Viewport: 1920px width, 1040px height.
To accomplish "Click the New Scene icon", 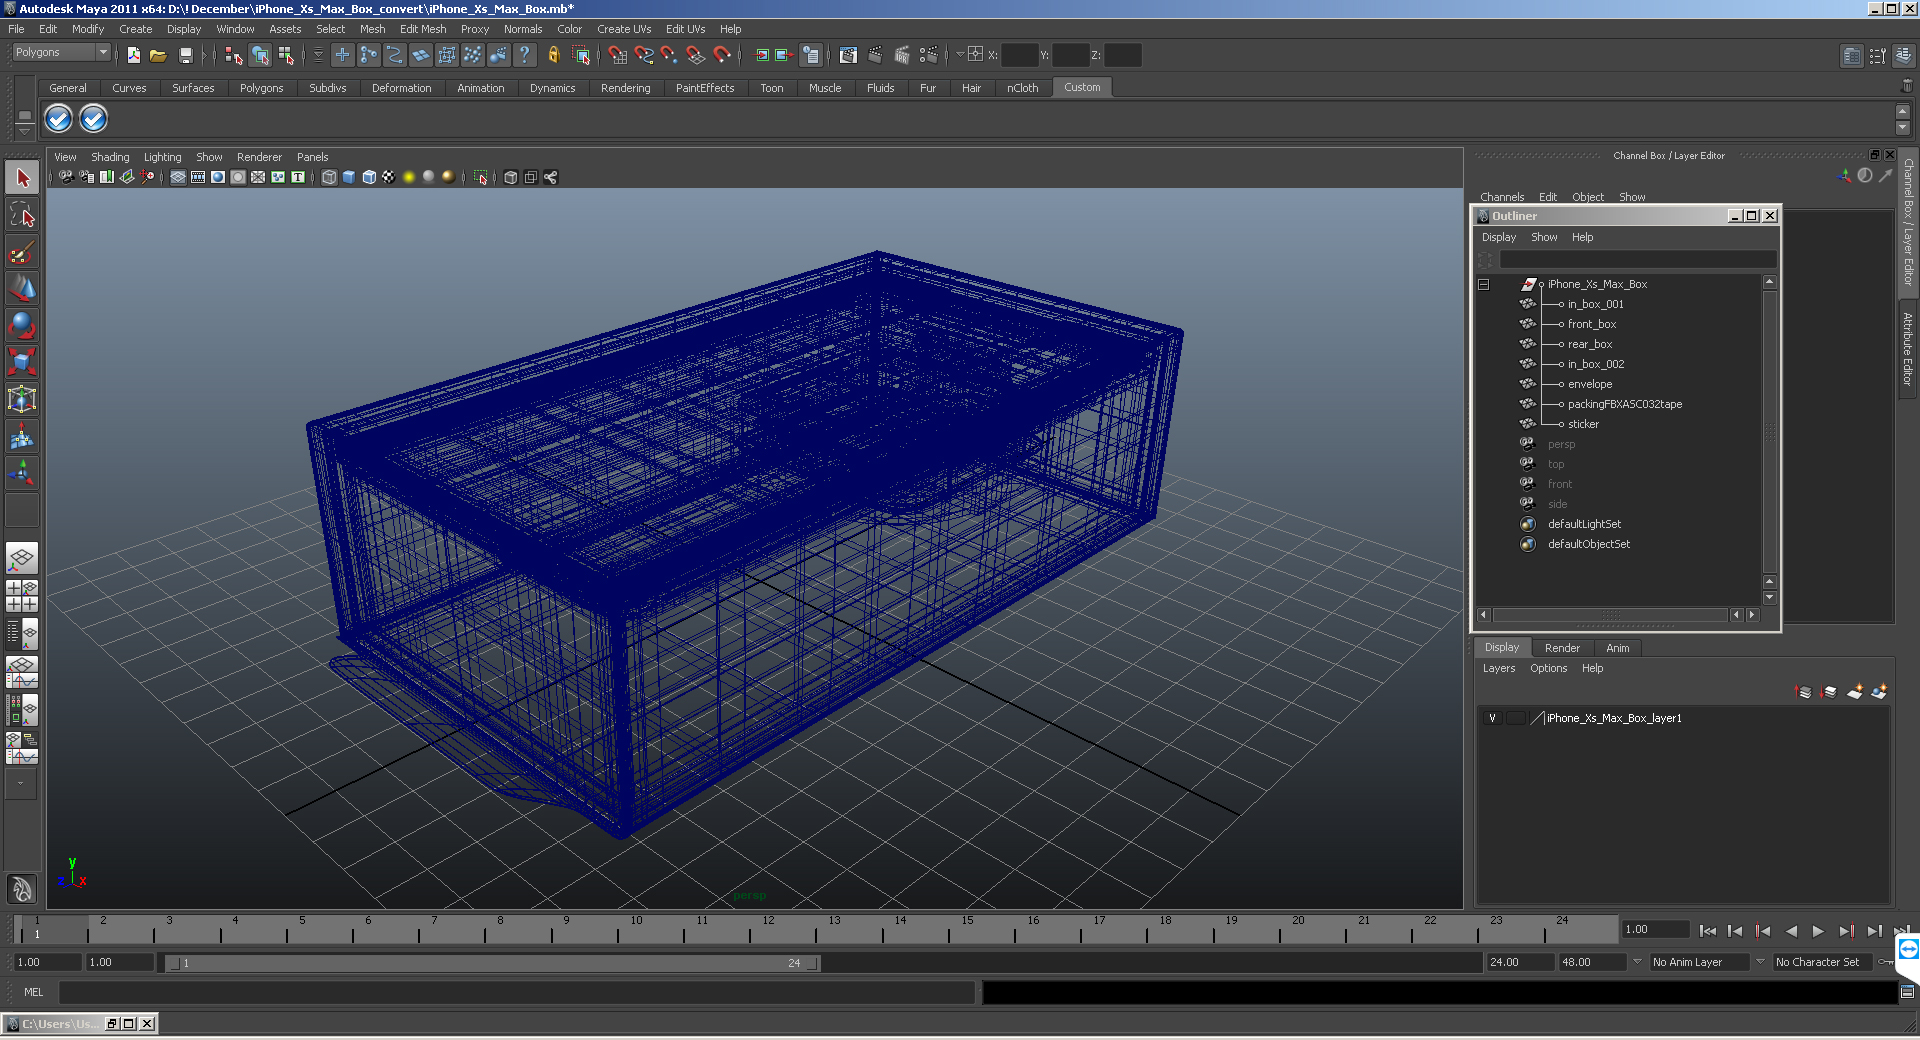I will (133, 55).
